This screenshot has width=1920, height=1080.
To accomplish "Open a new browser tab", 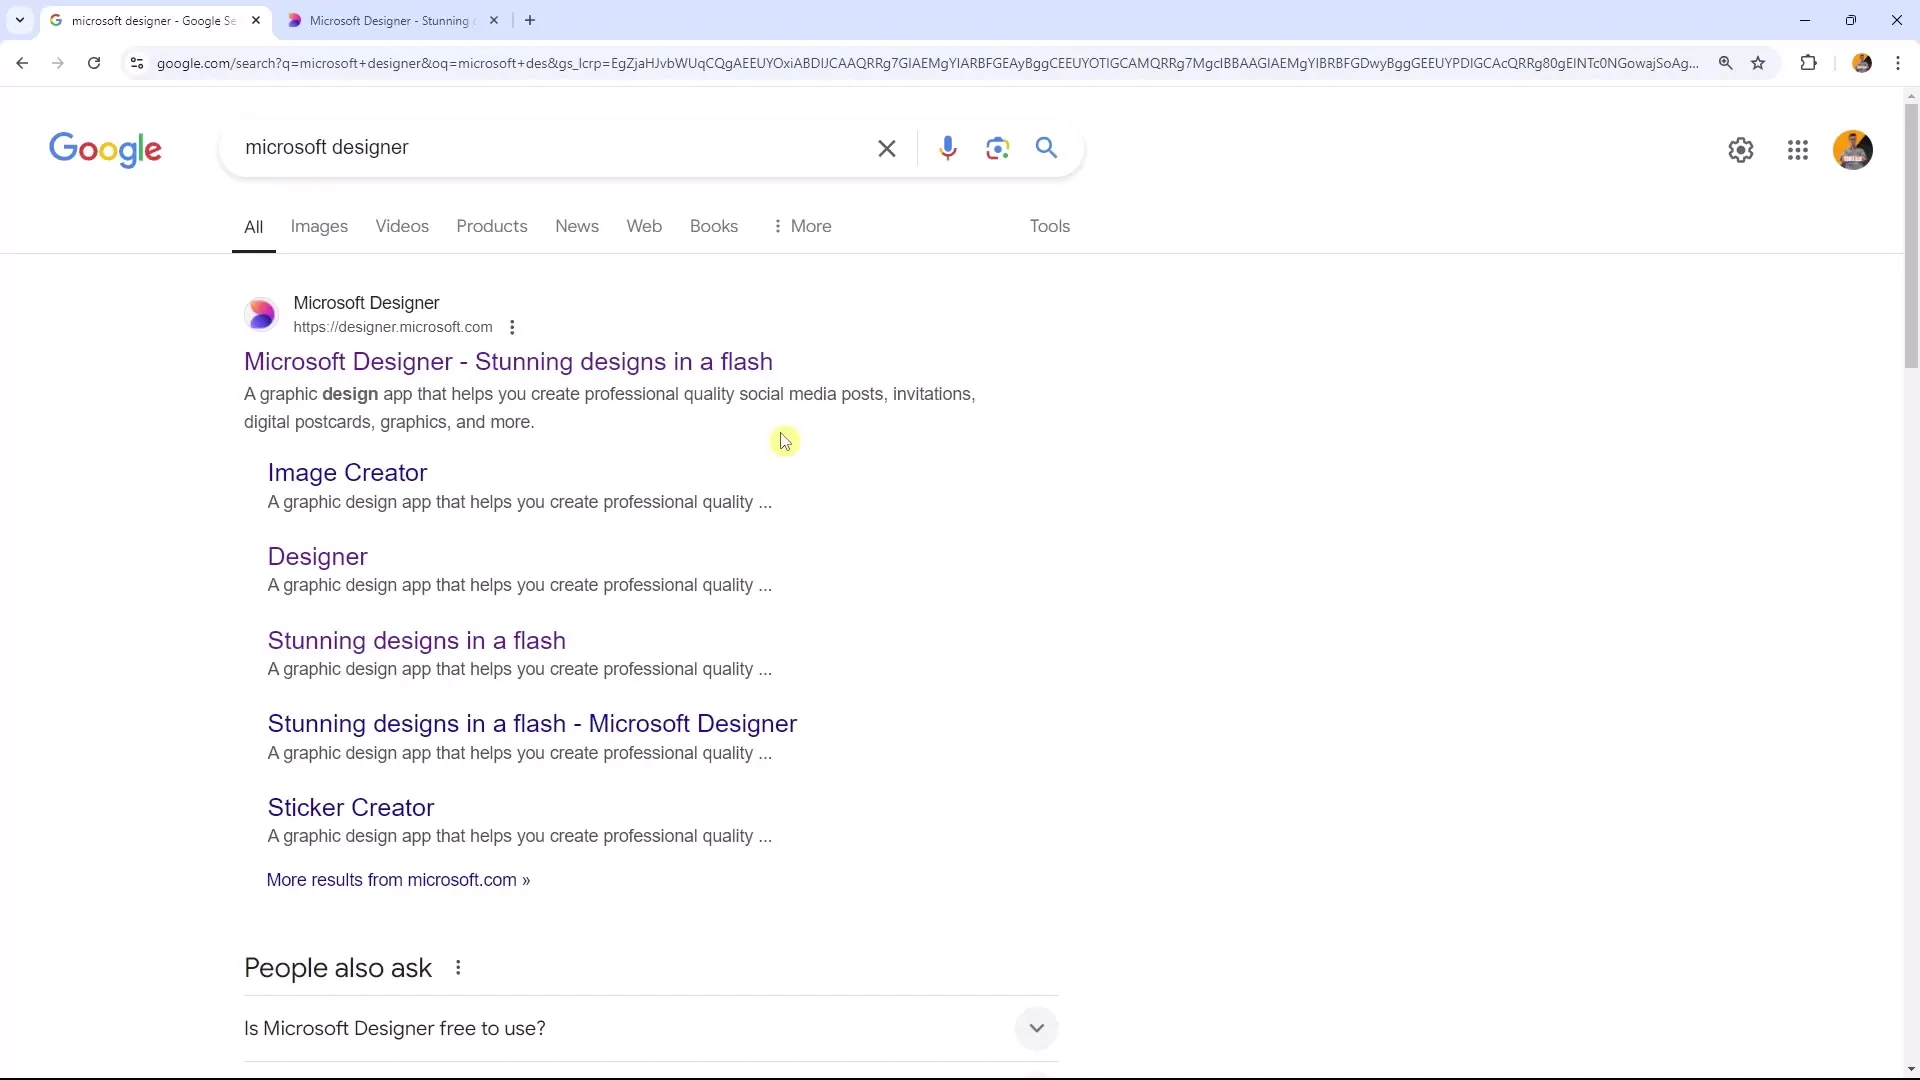I will 530,20.
